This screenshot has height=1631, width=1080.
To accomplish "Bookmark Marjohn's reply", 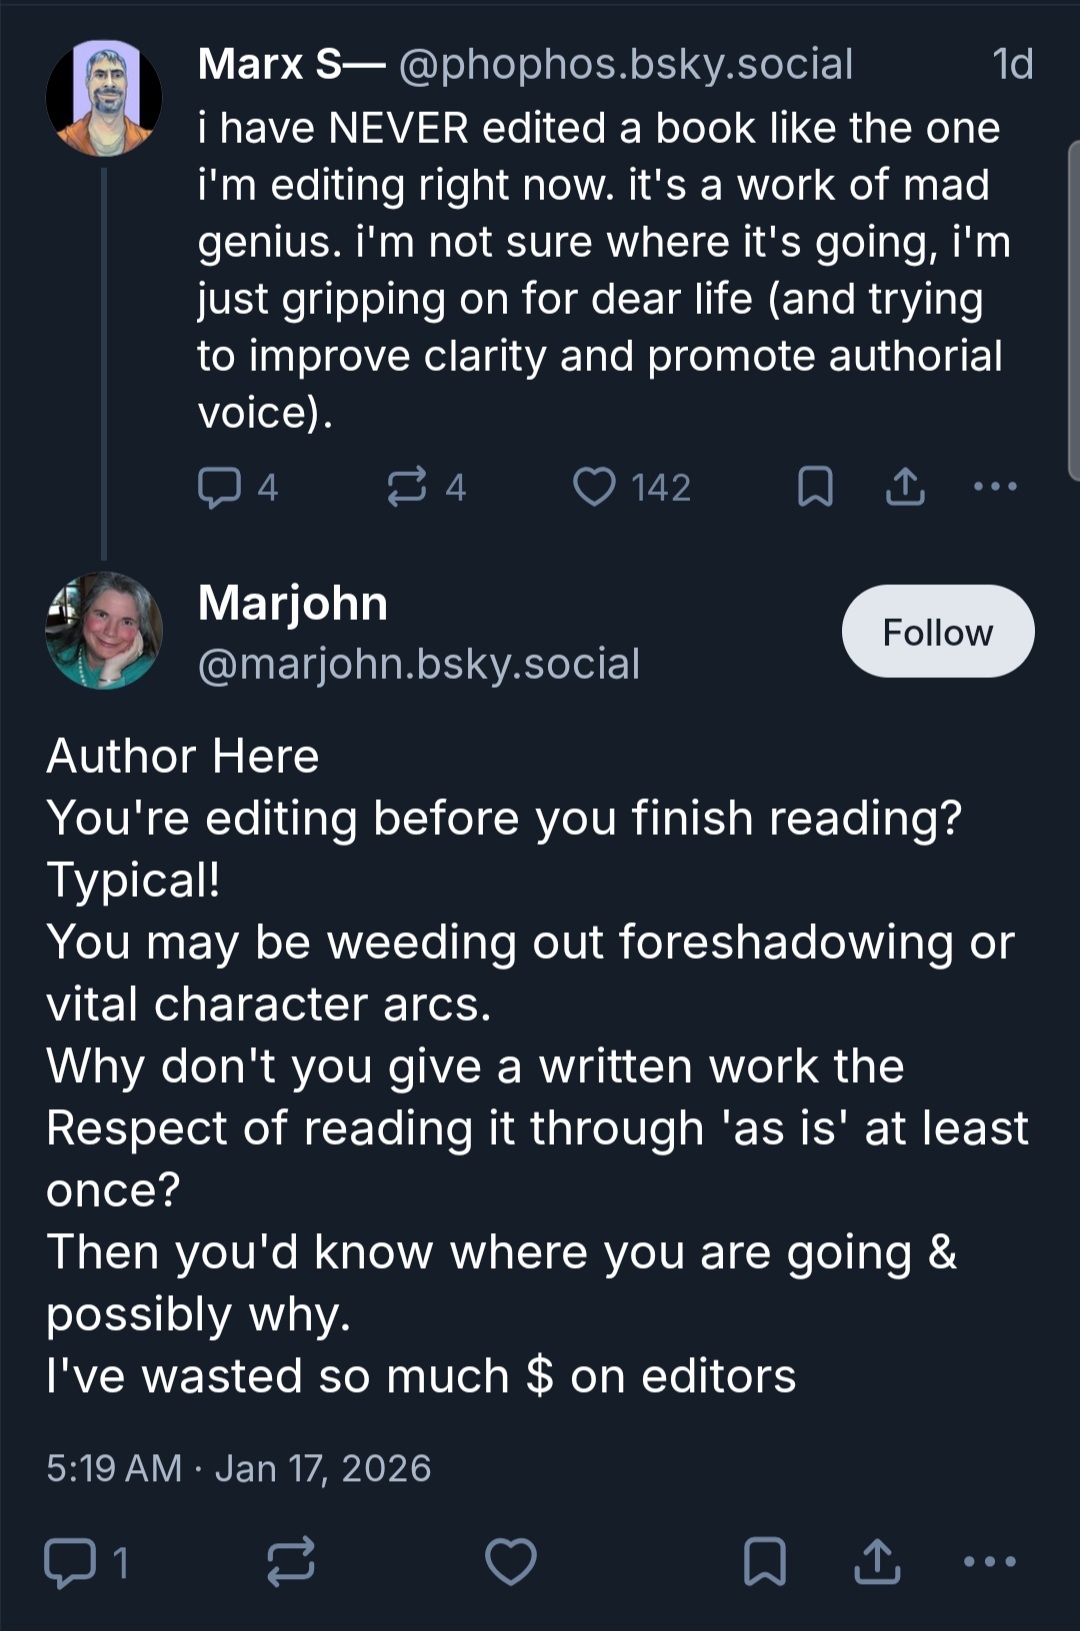I will [x=765, y=1563].
